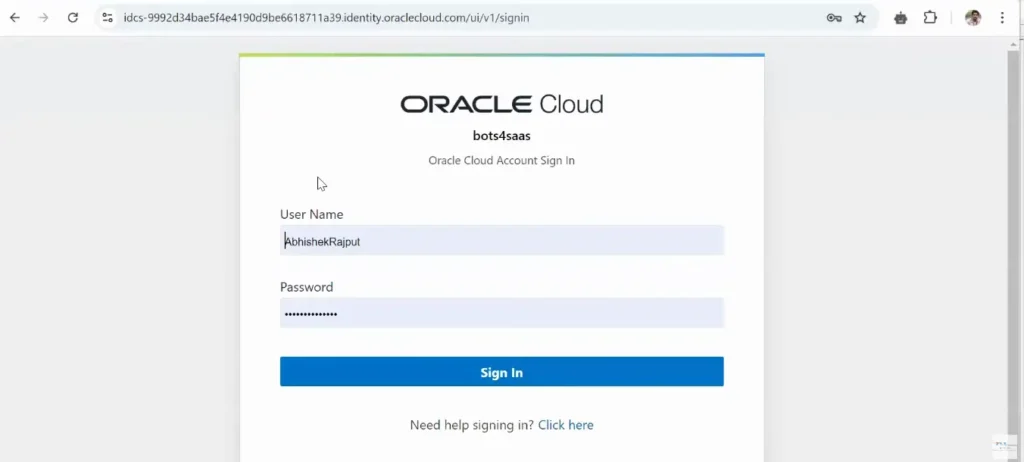The height and width of the screenshot is (462, 1024).
Task: Open the saved passwords key icon
Action: pos(833,18)
